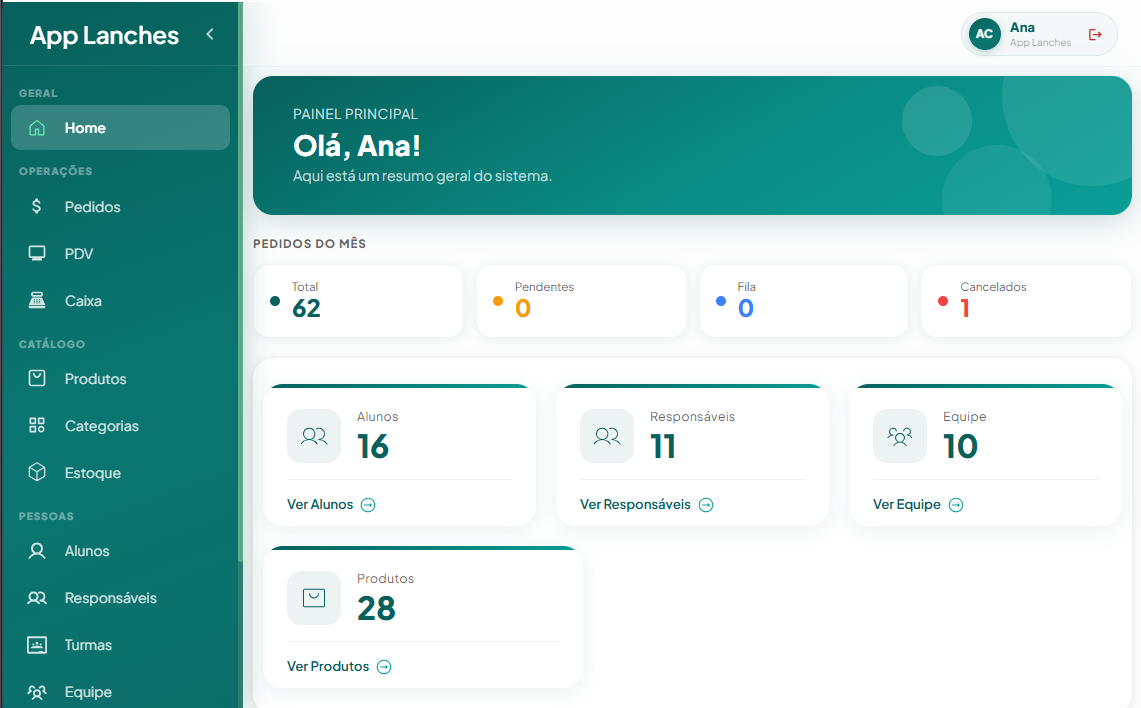Click the Pedidos dollar icon

click(x=36, y=207)
